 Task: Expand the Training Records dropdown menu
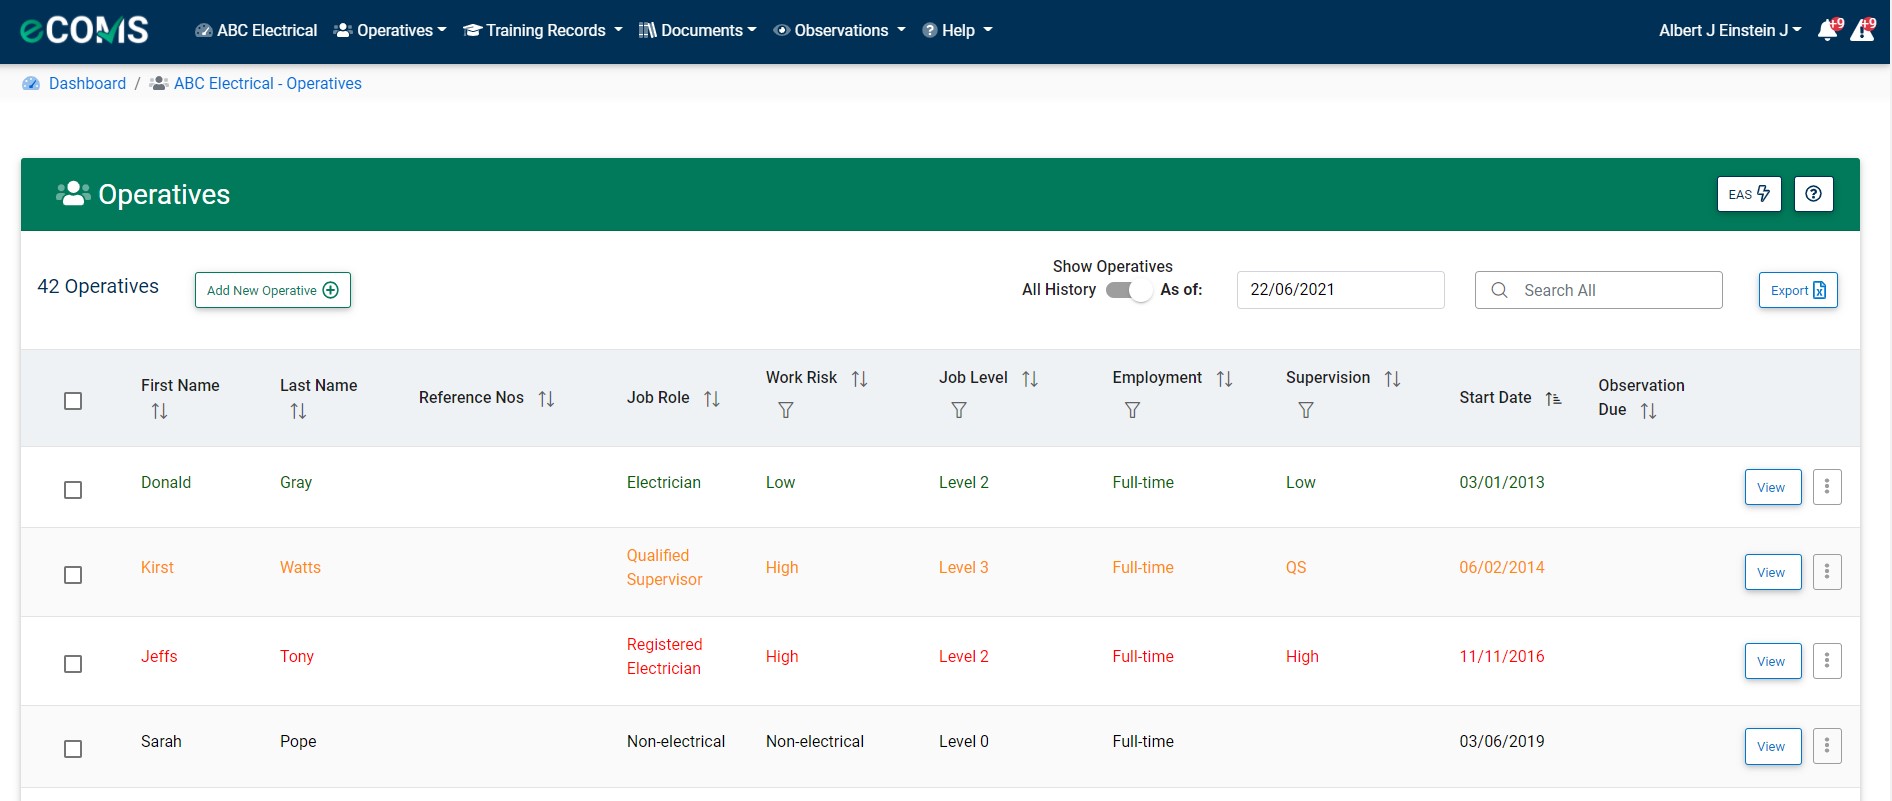542,30
